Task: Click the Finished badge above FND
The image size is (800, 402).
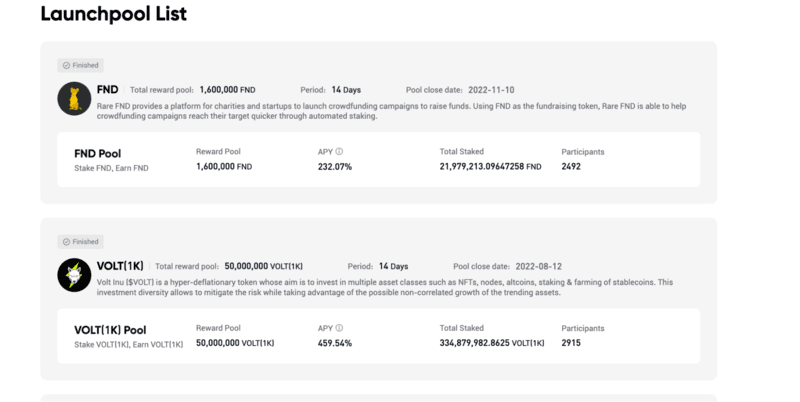Action: pyautogui.click(x=81, y=65)
